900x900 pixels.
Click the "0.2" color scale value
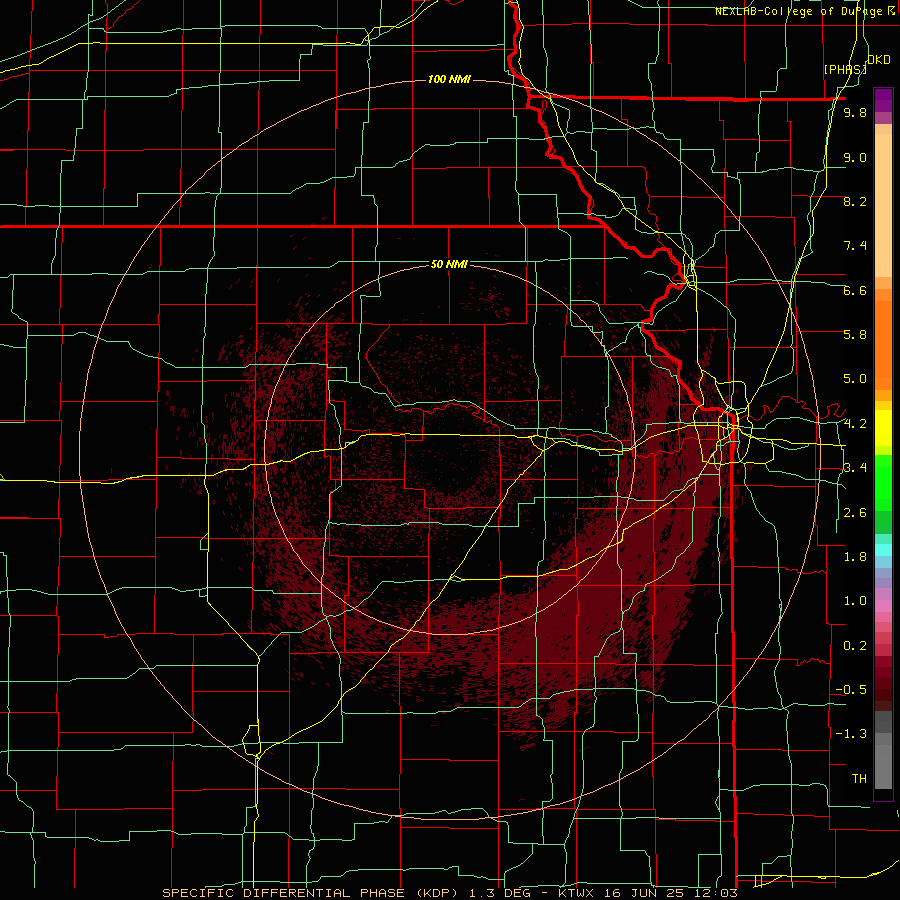pos(855,646)
